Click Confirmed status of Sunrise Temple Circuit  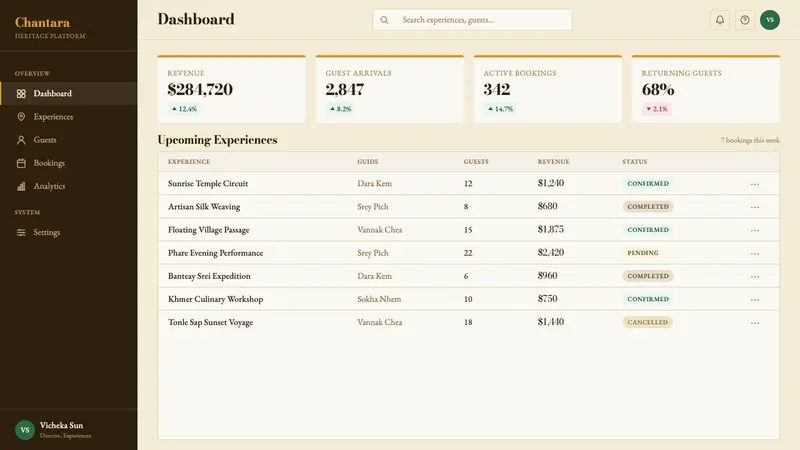pyautogui.click(x=648, y=183)
